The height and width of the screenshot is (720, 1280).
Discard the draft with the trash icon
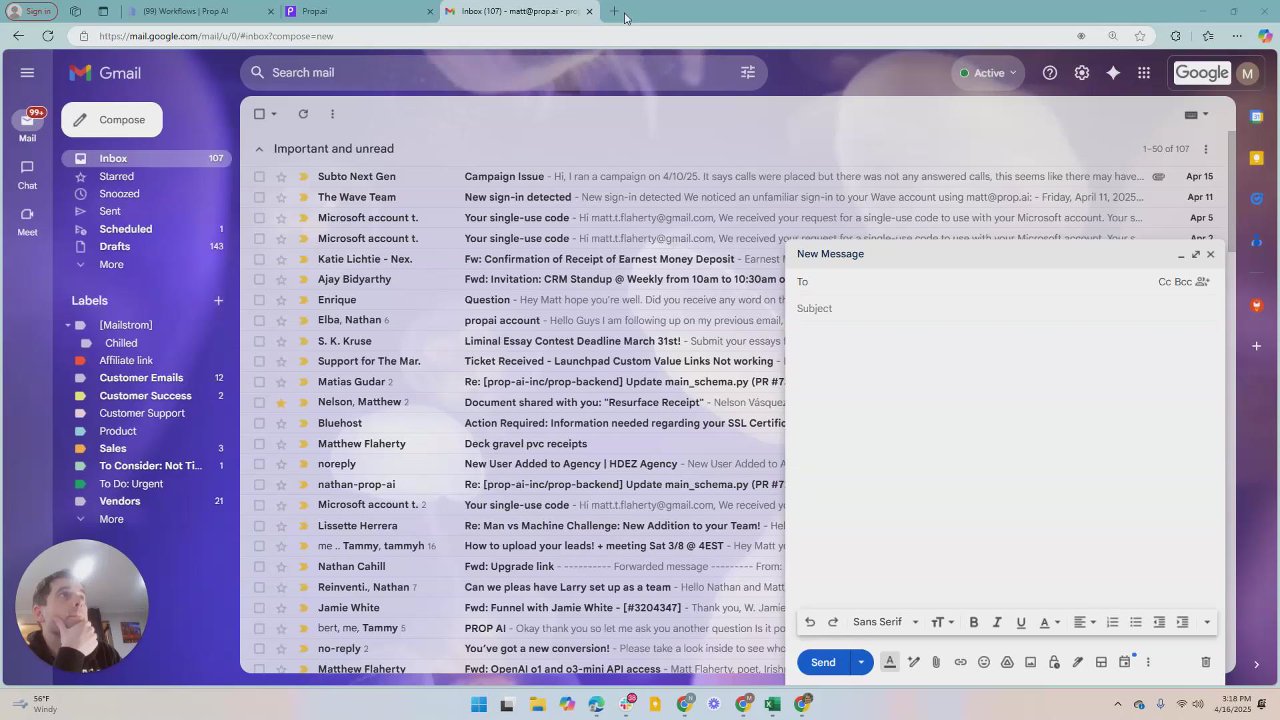[x=1206, y=662]
